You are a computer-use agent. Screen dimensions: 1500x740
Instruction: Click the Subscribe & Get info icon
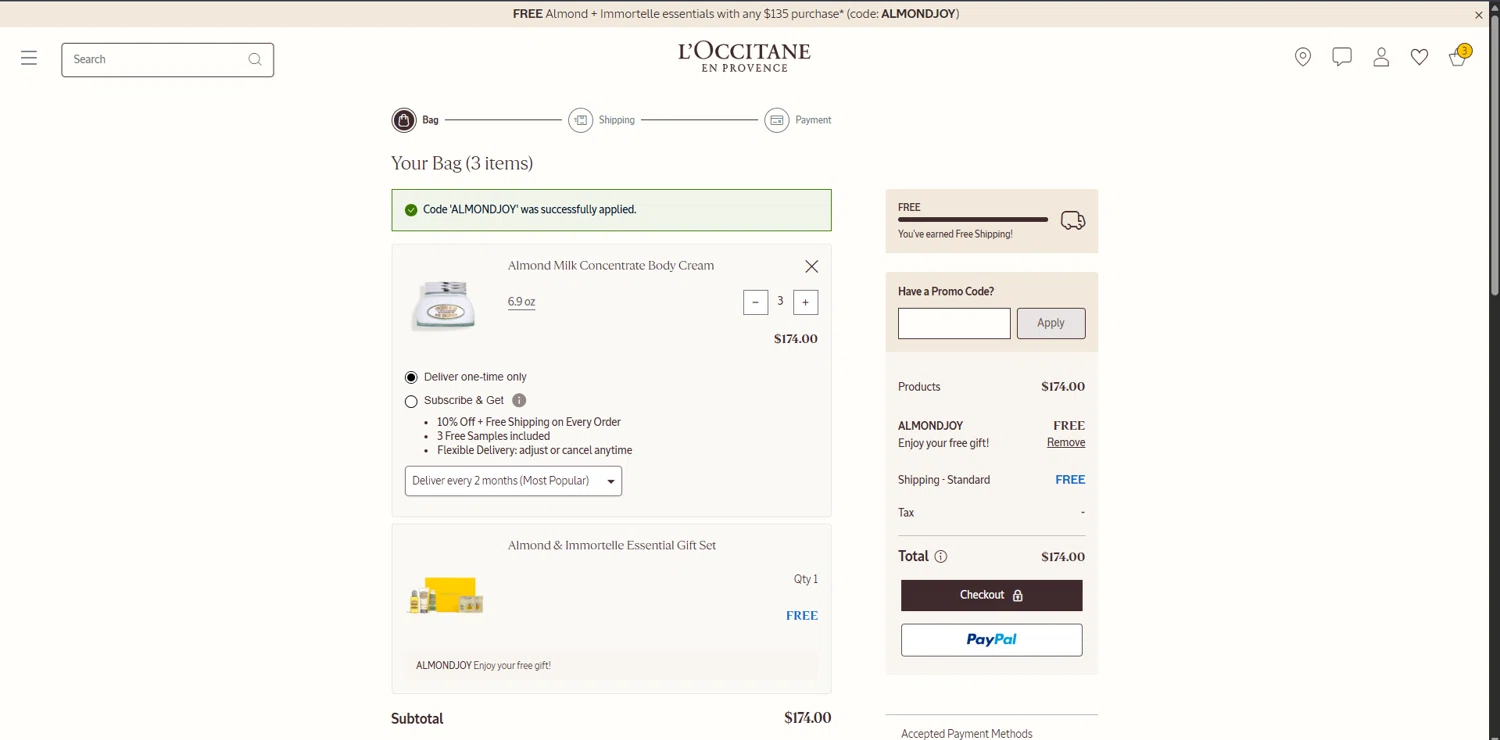(519, 400)
